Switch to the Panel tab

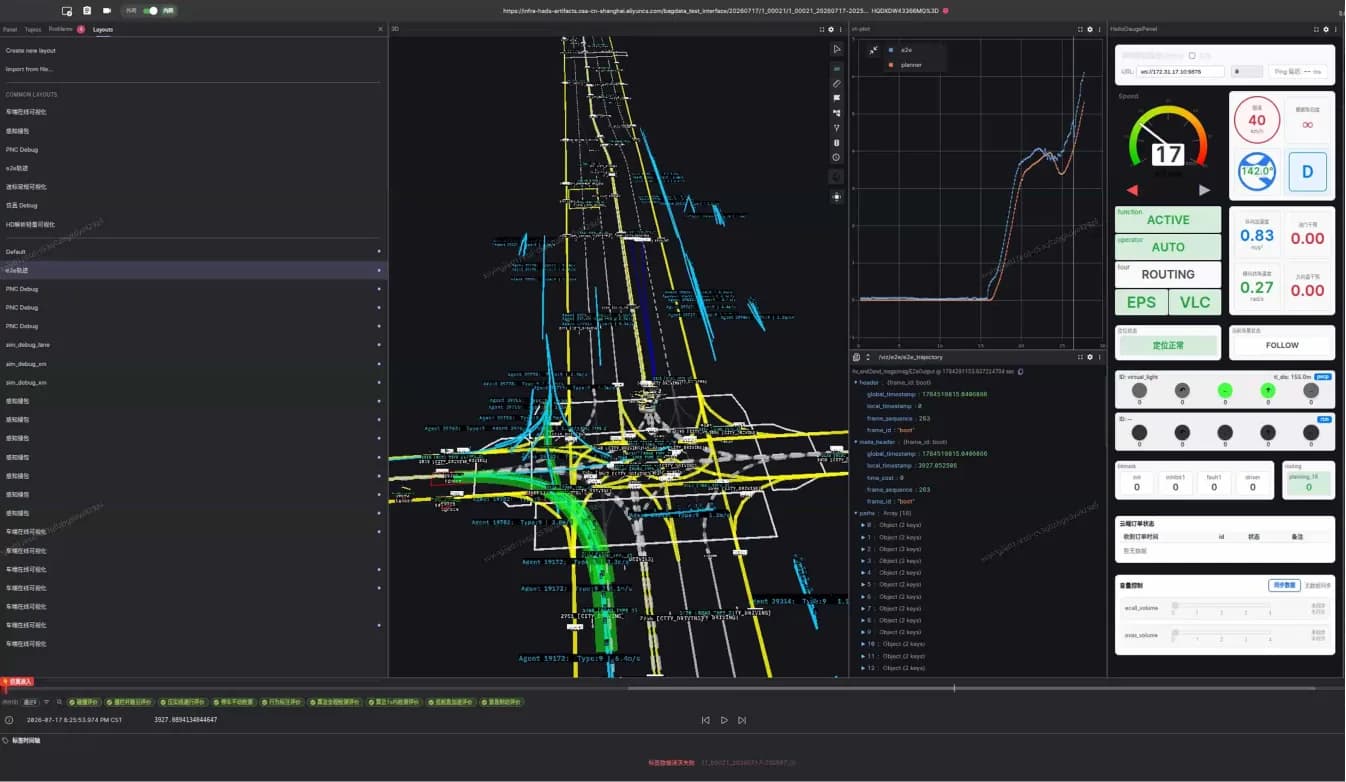click(10, 29)
